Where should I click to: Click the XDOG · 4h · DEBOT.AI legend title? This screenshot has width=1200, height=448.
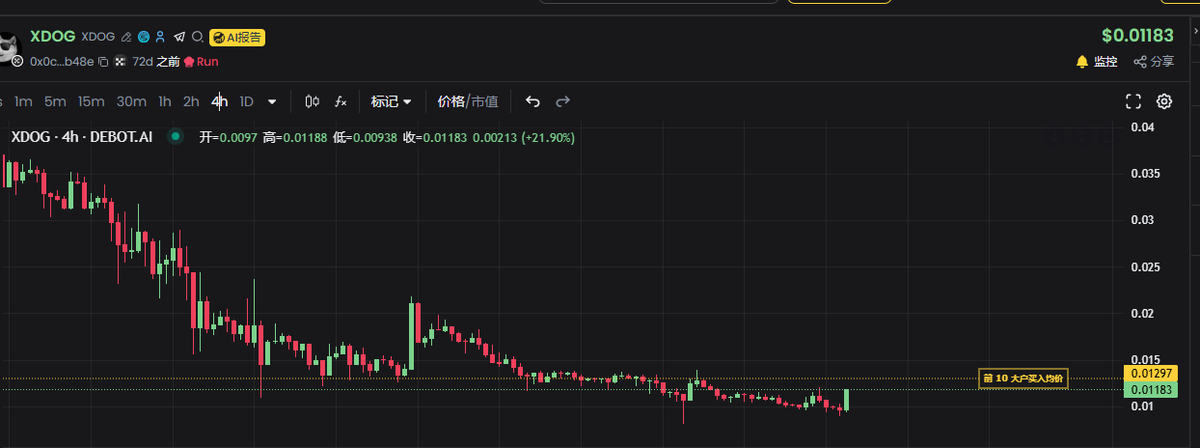point(81,137)
